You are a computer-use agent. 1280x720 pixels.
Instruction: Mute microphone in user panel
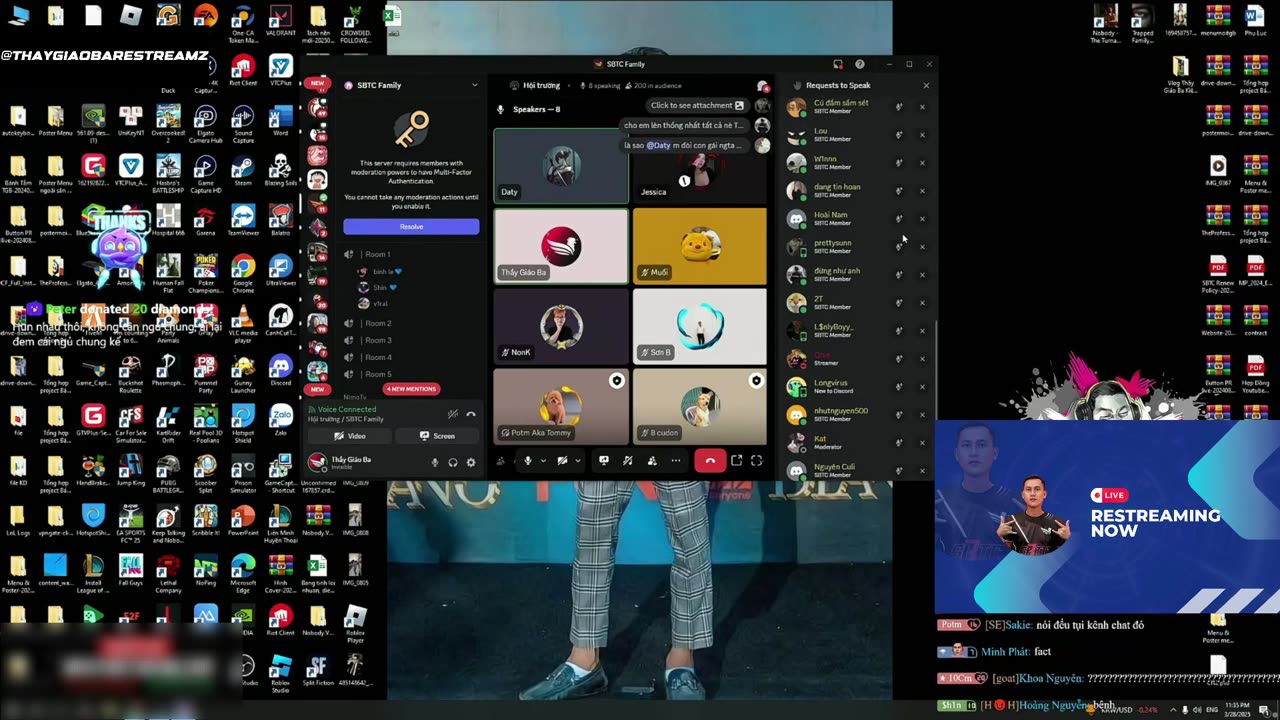pos(435,462)
